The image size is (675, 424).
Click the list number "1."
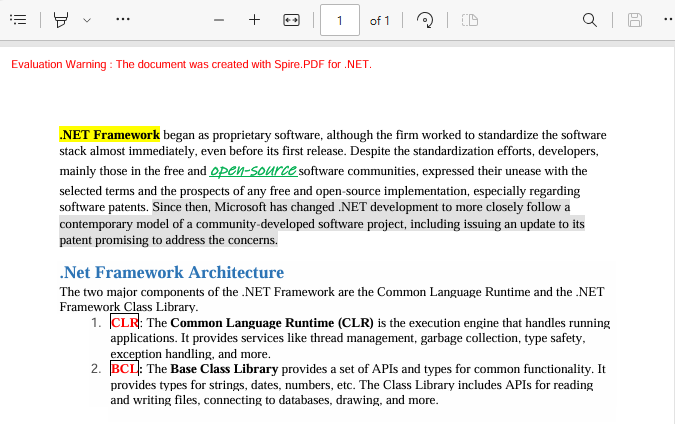96,323
